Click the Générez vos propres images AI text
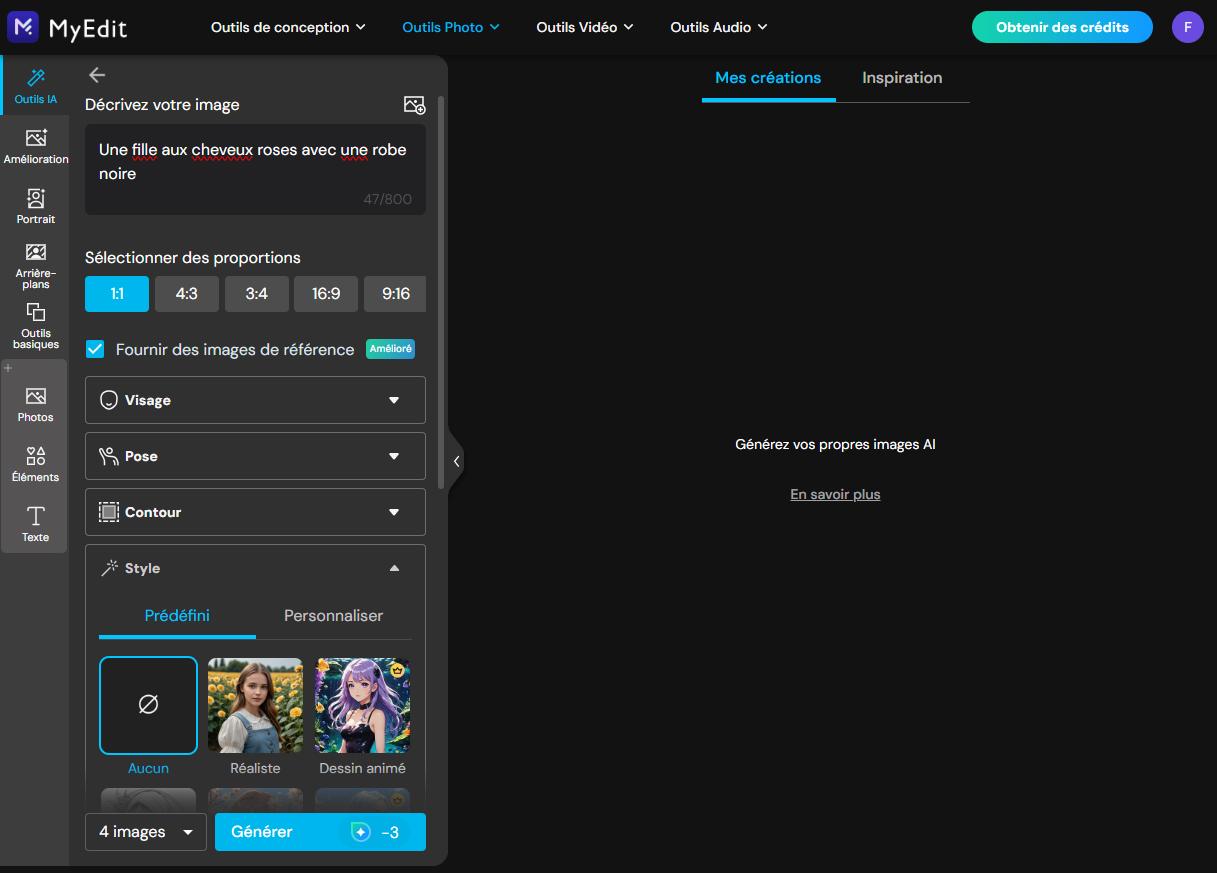 [835, 444]
